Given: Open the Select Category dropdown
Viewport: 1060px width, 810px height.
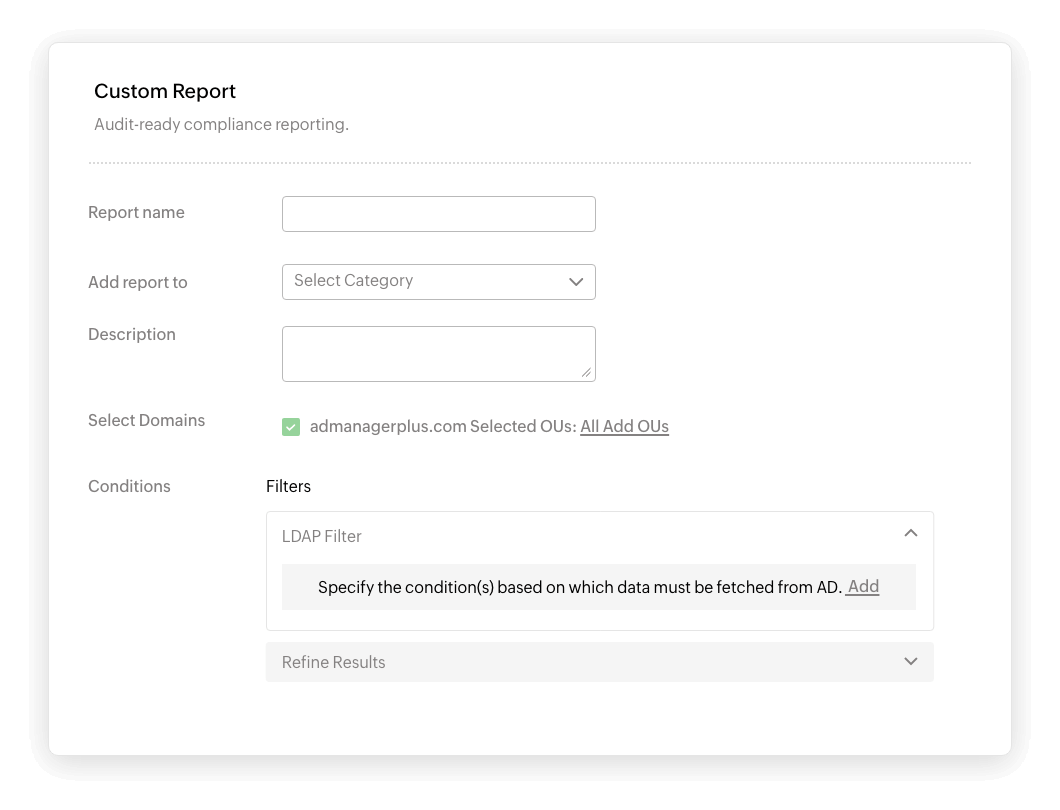Looking at the screenshot, I should pyautogui.click(x=438, y=282).
